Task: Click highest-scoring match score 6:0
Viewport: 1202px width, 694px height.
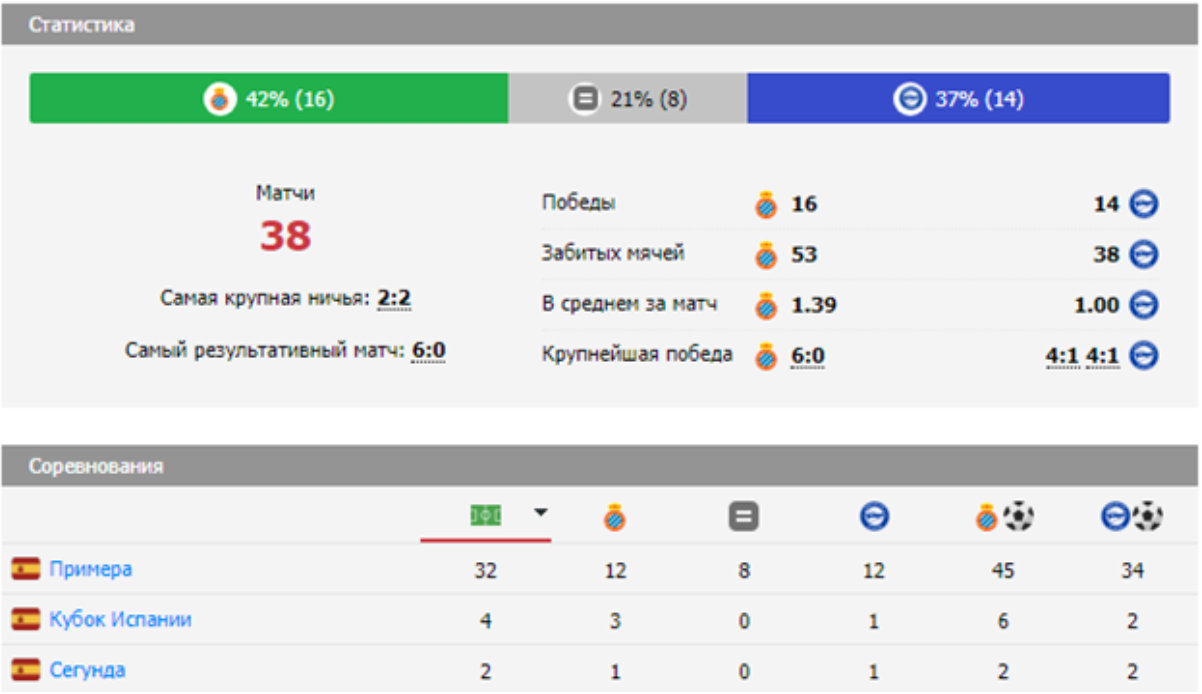Action: (428, 351)
